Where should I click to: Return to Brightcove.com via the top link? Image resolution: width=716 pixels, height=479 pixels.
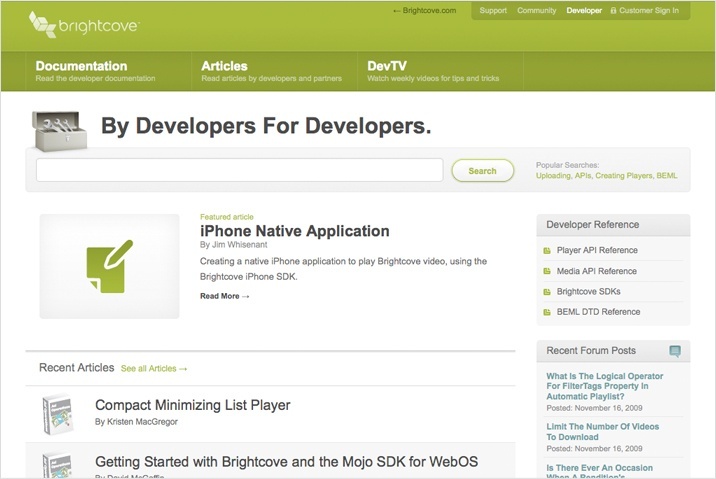click(x=425, y=11)
